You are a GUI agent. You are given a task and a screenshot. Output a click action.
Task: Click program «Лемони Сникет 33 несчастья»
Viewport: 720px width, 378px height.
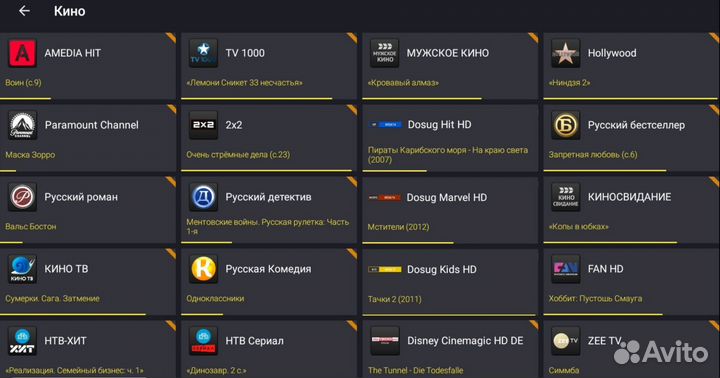point(244,83)
